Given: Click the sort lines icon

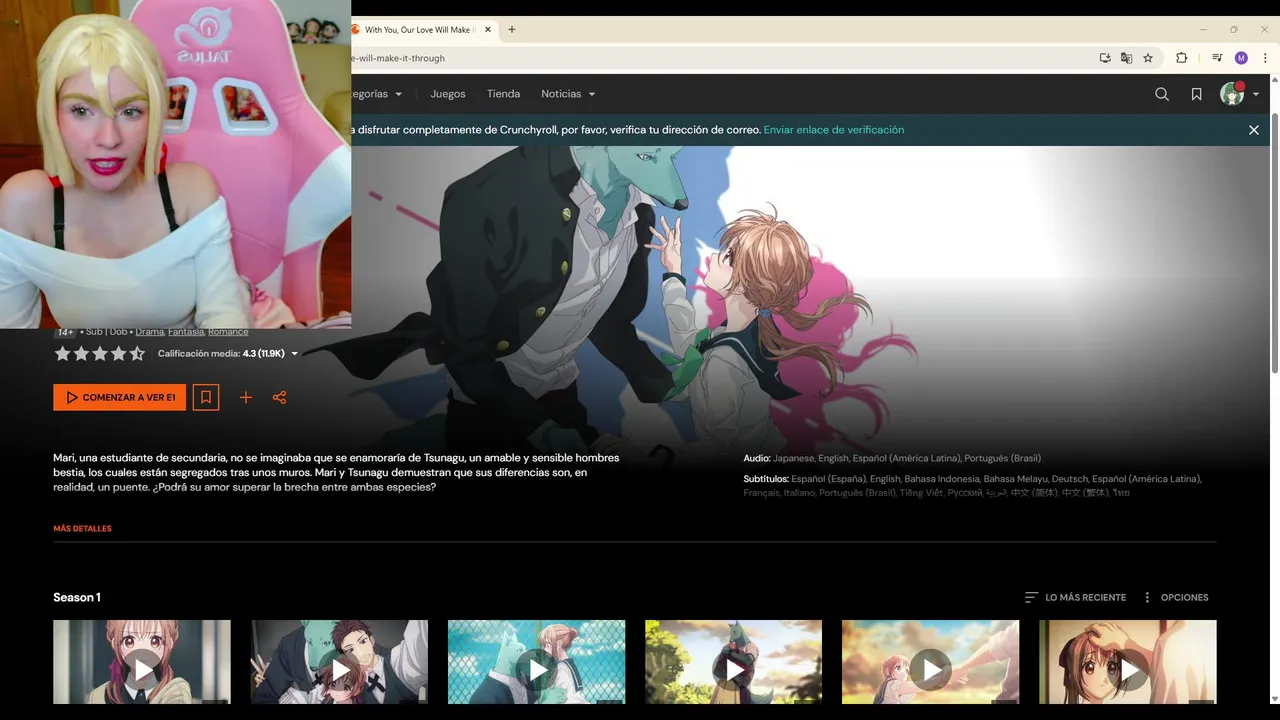Looking at the screenshot, I should coord(1031,597).
